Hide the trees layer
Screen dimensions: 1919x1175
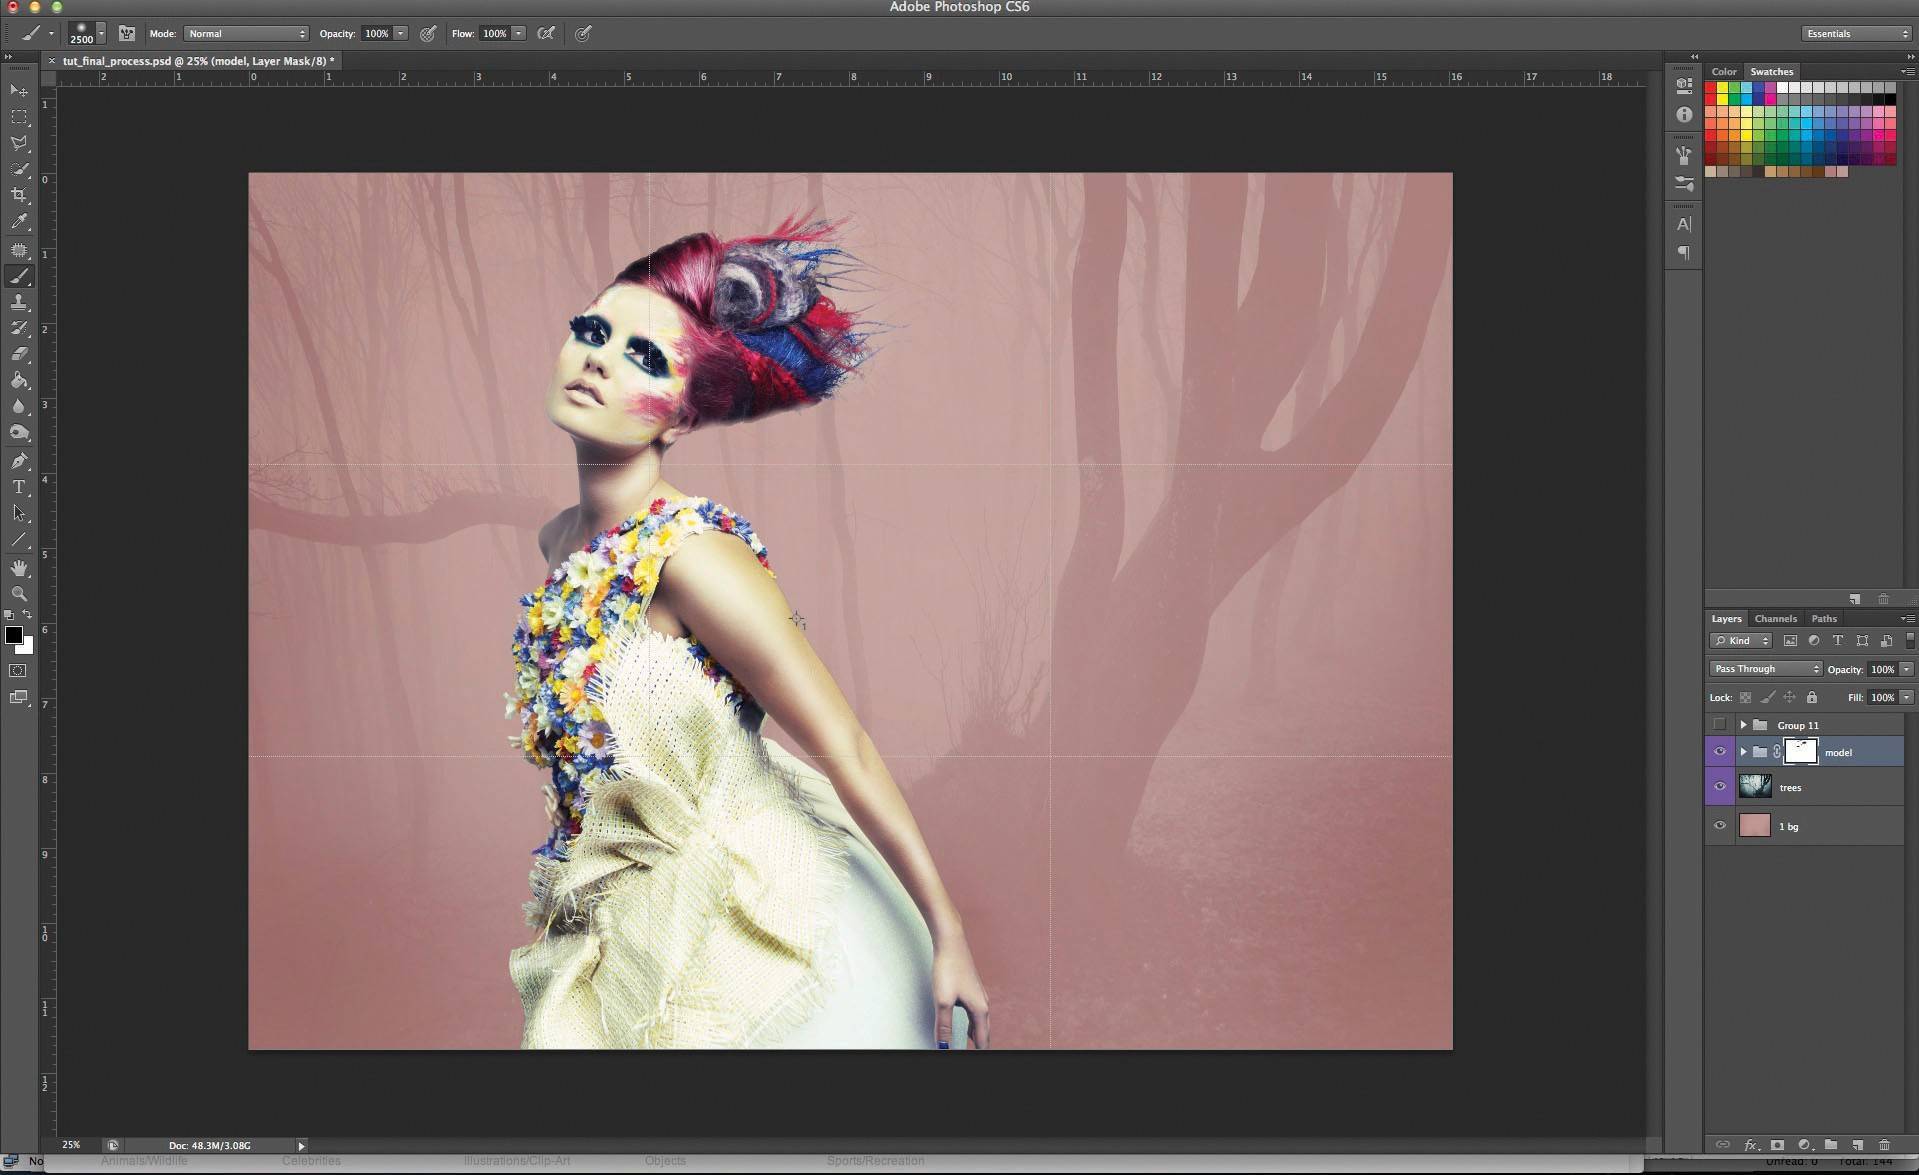[1720, 787]
